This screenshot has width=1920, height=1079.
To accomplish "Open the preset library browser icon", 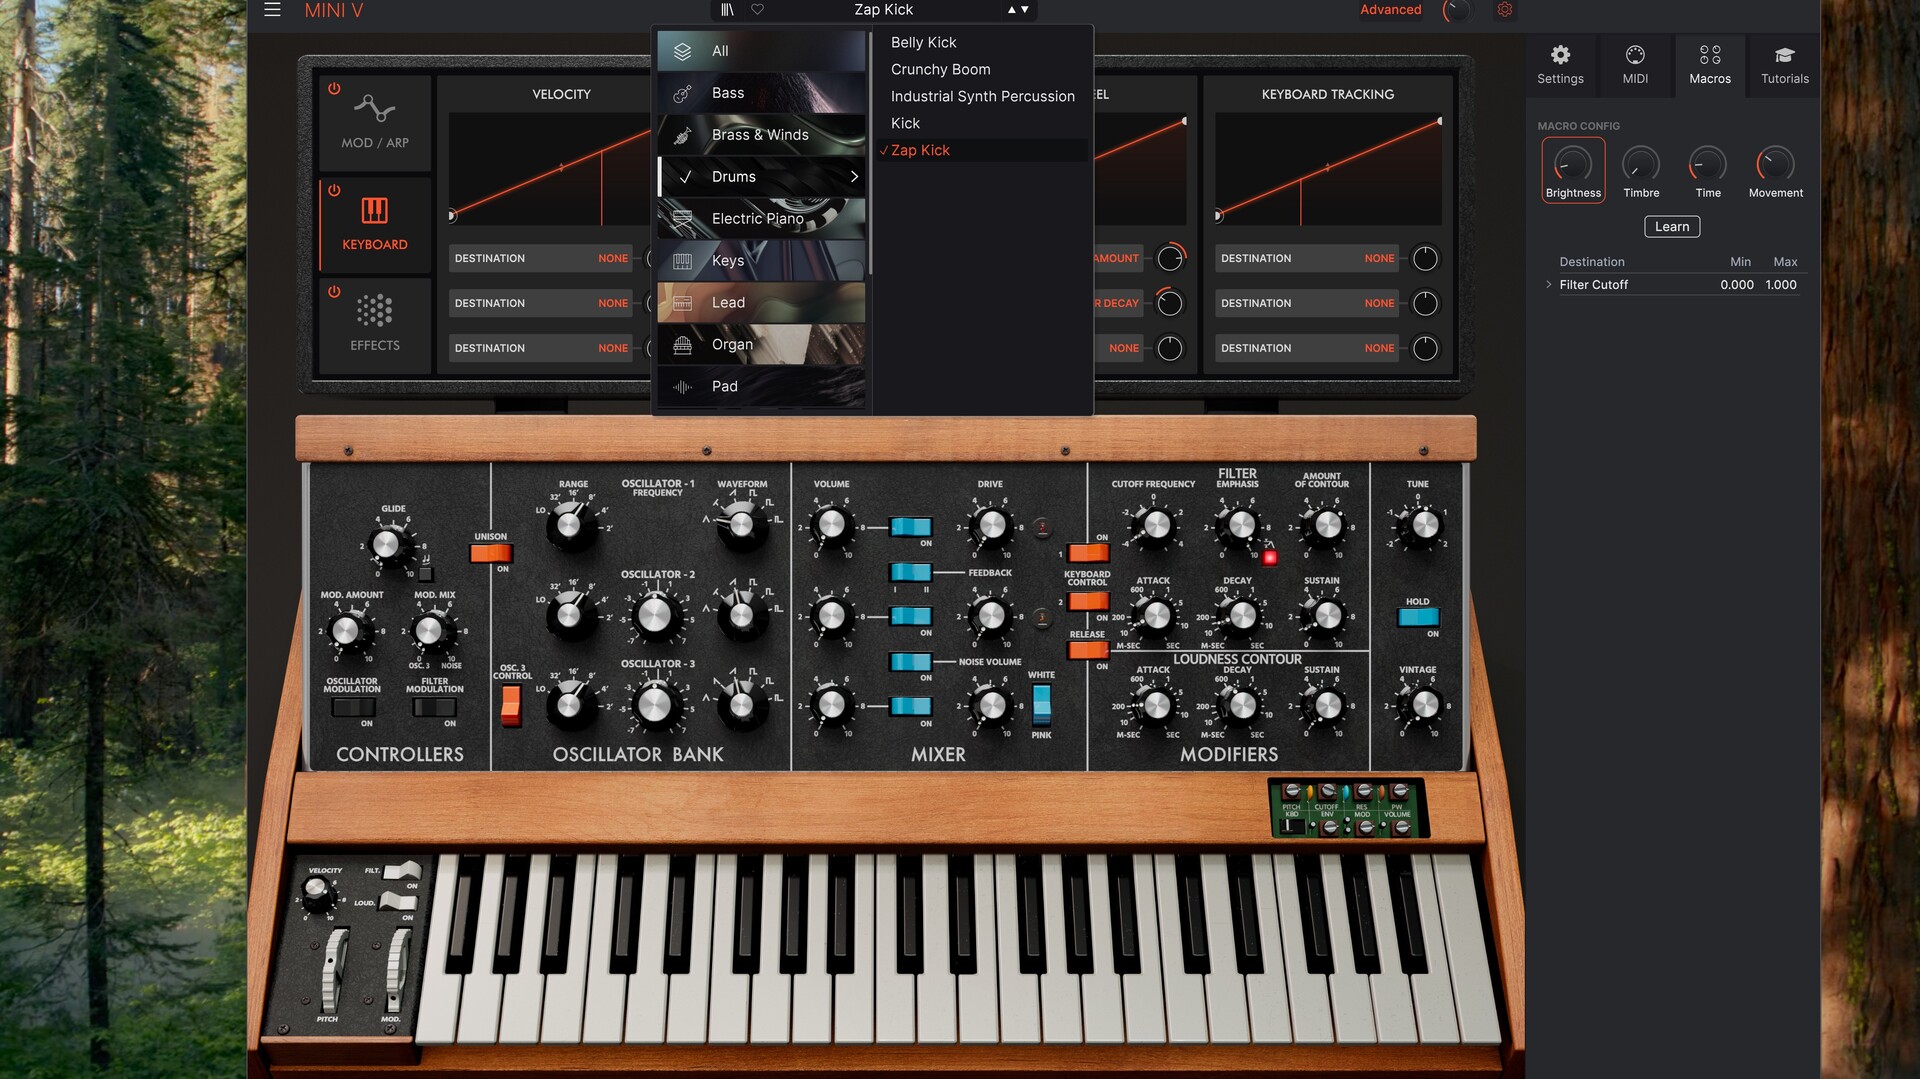I will pos(727,10).
